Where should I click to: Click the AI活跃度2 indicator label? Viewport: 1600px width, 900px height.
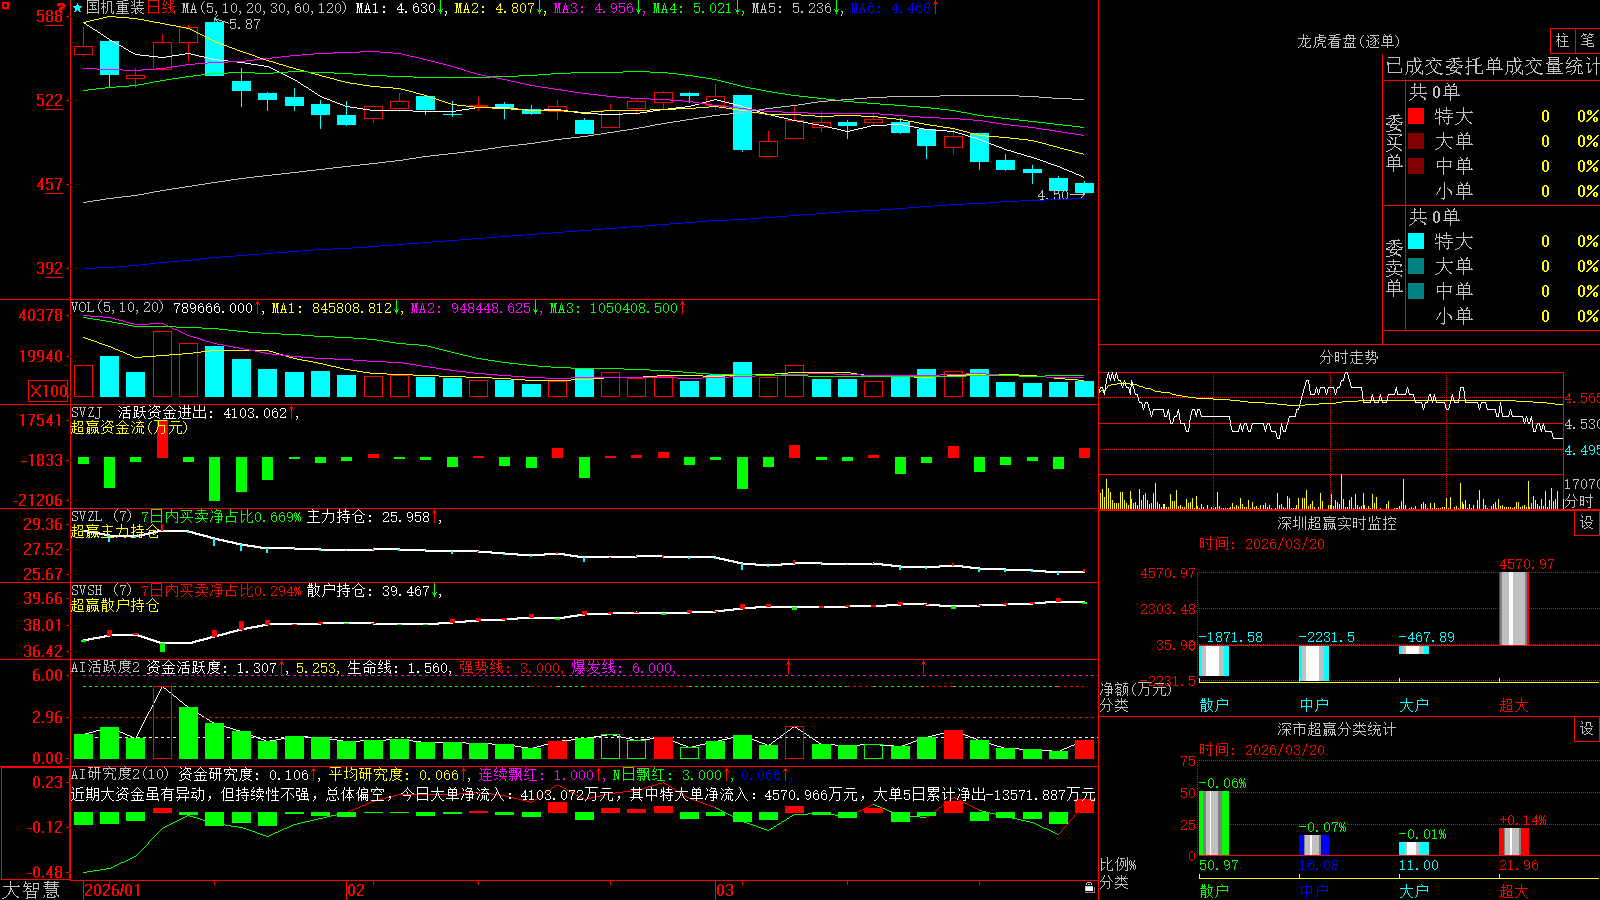pyautogui.click(x=105, y=668)
